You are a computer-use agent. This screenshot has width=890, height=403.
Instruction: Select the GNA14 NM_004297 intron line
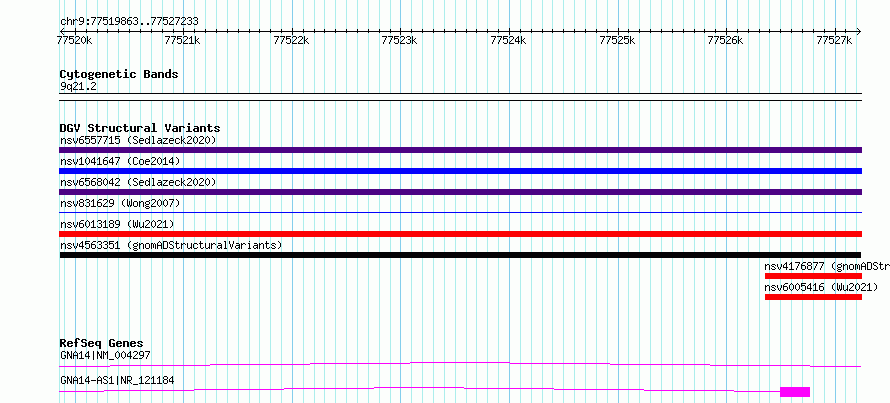point(460,364)
